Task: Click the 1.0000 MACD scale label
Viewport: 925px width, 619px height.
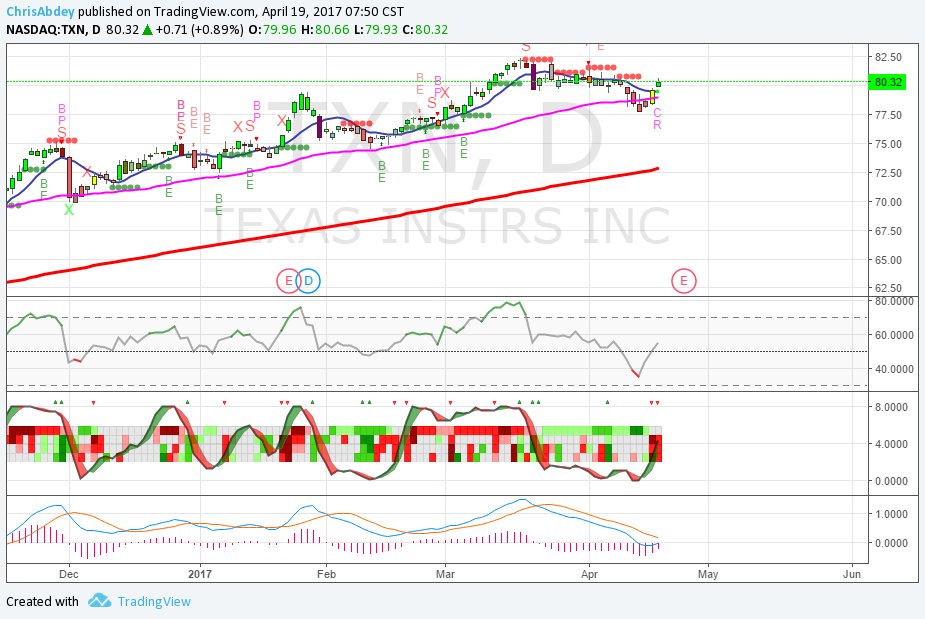Action: tap(891, 514)
